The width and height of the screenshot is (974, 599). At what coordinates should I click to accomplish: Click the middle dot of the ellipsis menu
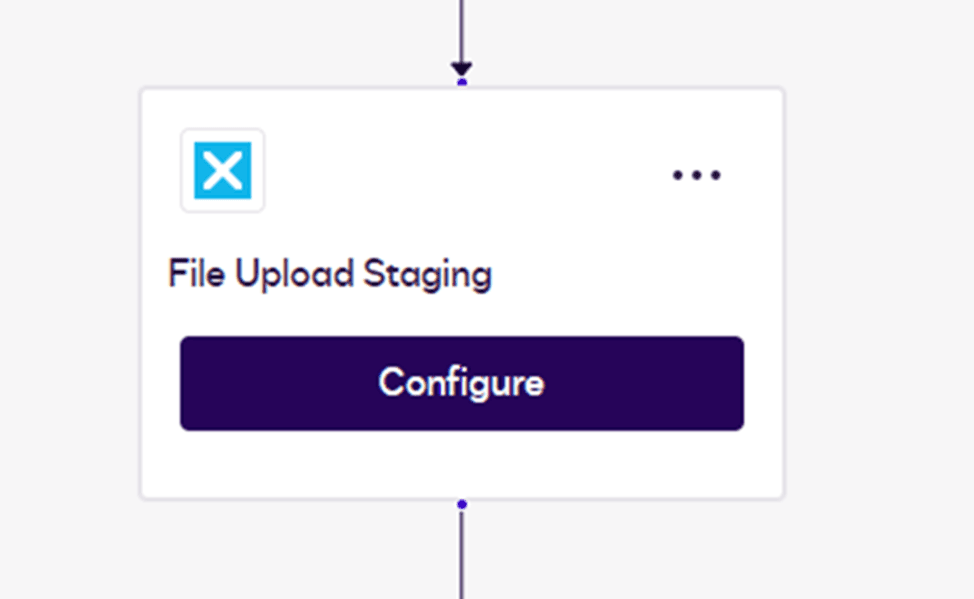pyautogui.click(x=696, y=176)
